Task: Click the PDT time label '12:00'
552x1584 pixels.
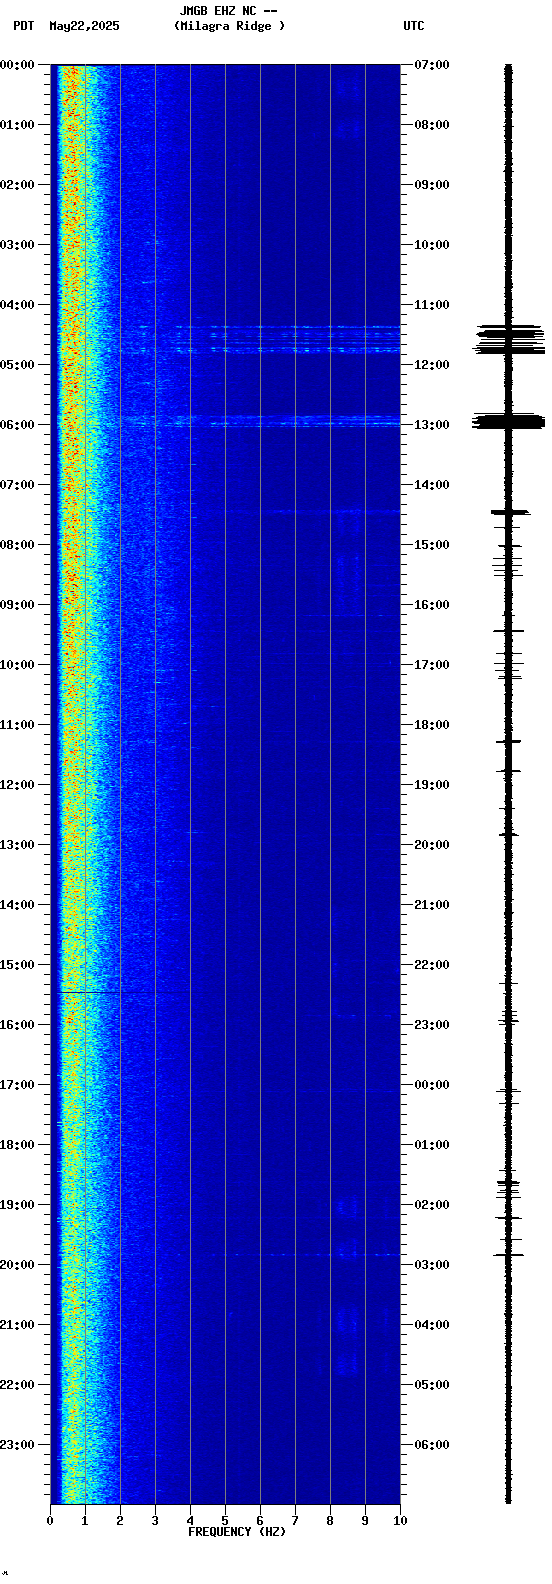Action: [17, 785]
